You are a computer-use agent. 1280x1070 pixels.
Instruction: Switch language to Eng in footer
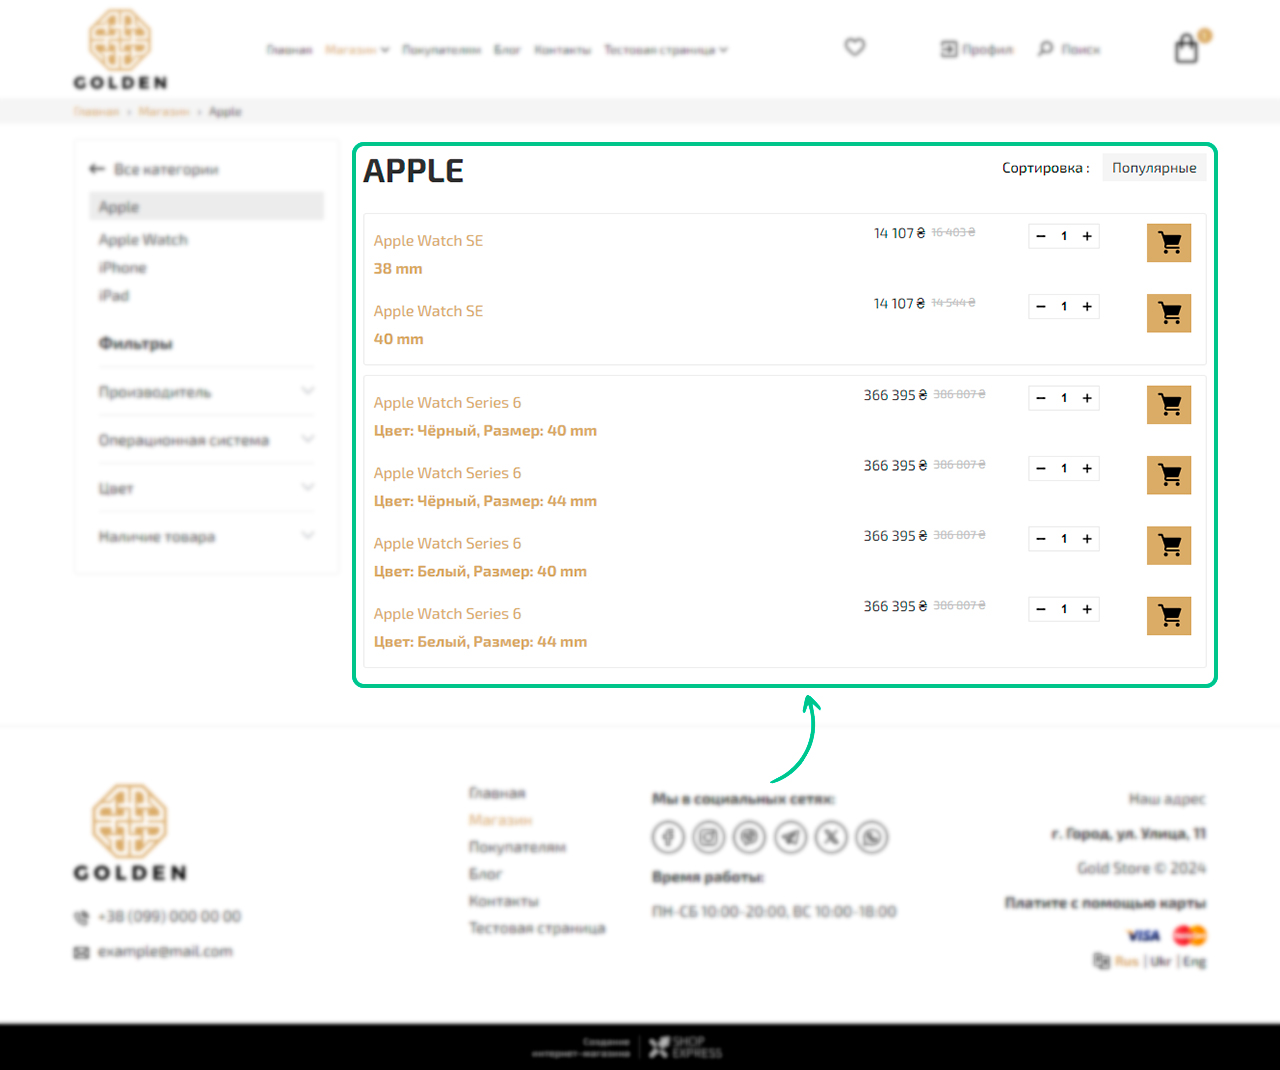click(x=1195, y=961)
